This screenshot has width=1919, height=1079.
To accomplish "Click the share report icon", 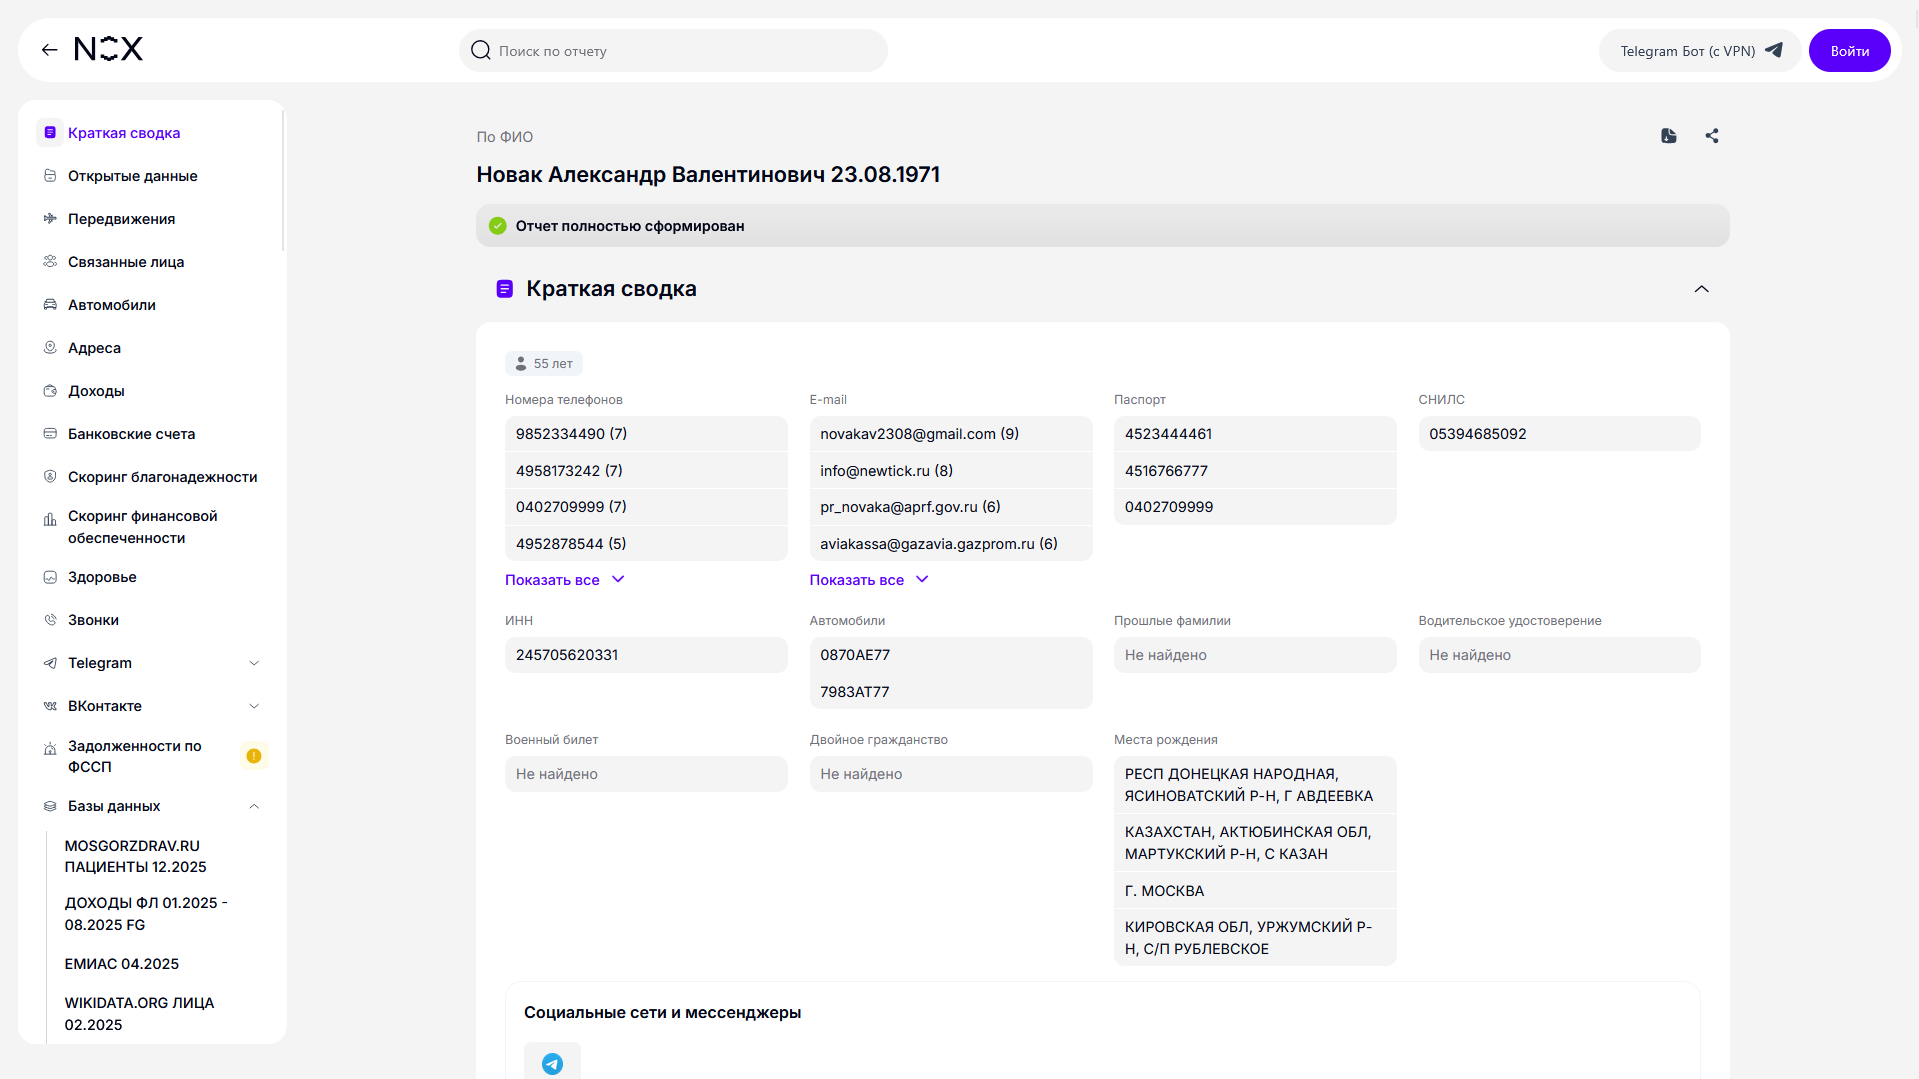I will 1712,136.
